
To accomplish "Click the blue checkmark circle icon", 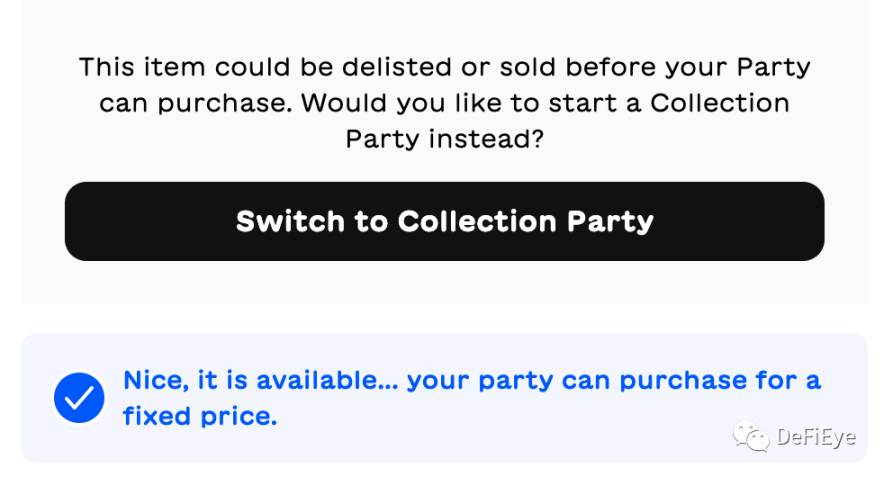I will tap(79, 398).
